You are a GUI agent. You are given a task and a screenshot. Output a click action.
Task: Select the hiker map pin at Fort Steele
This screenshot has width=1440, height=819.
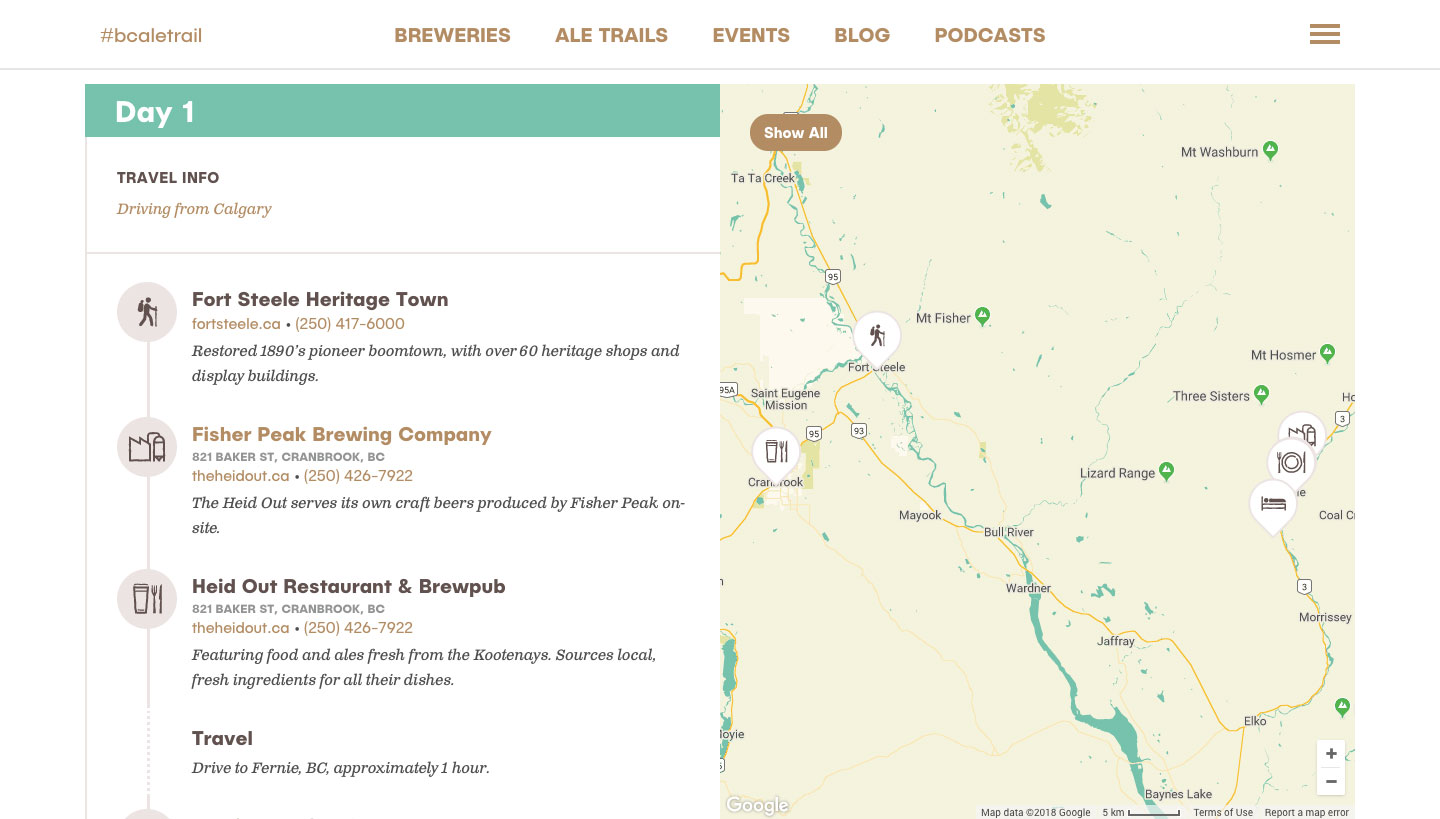877,338
